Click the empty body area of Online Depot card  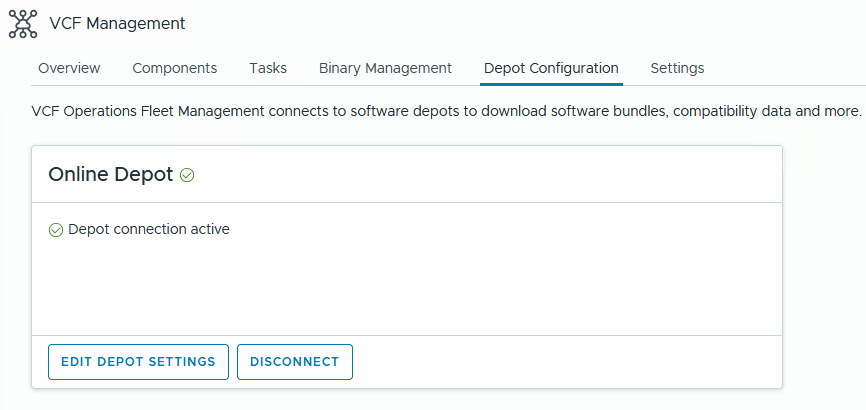click(406, 285)
